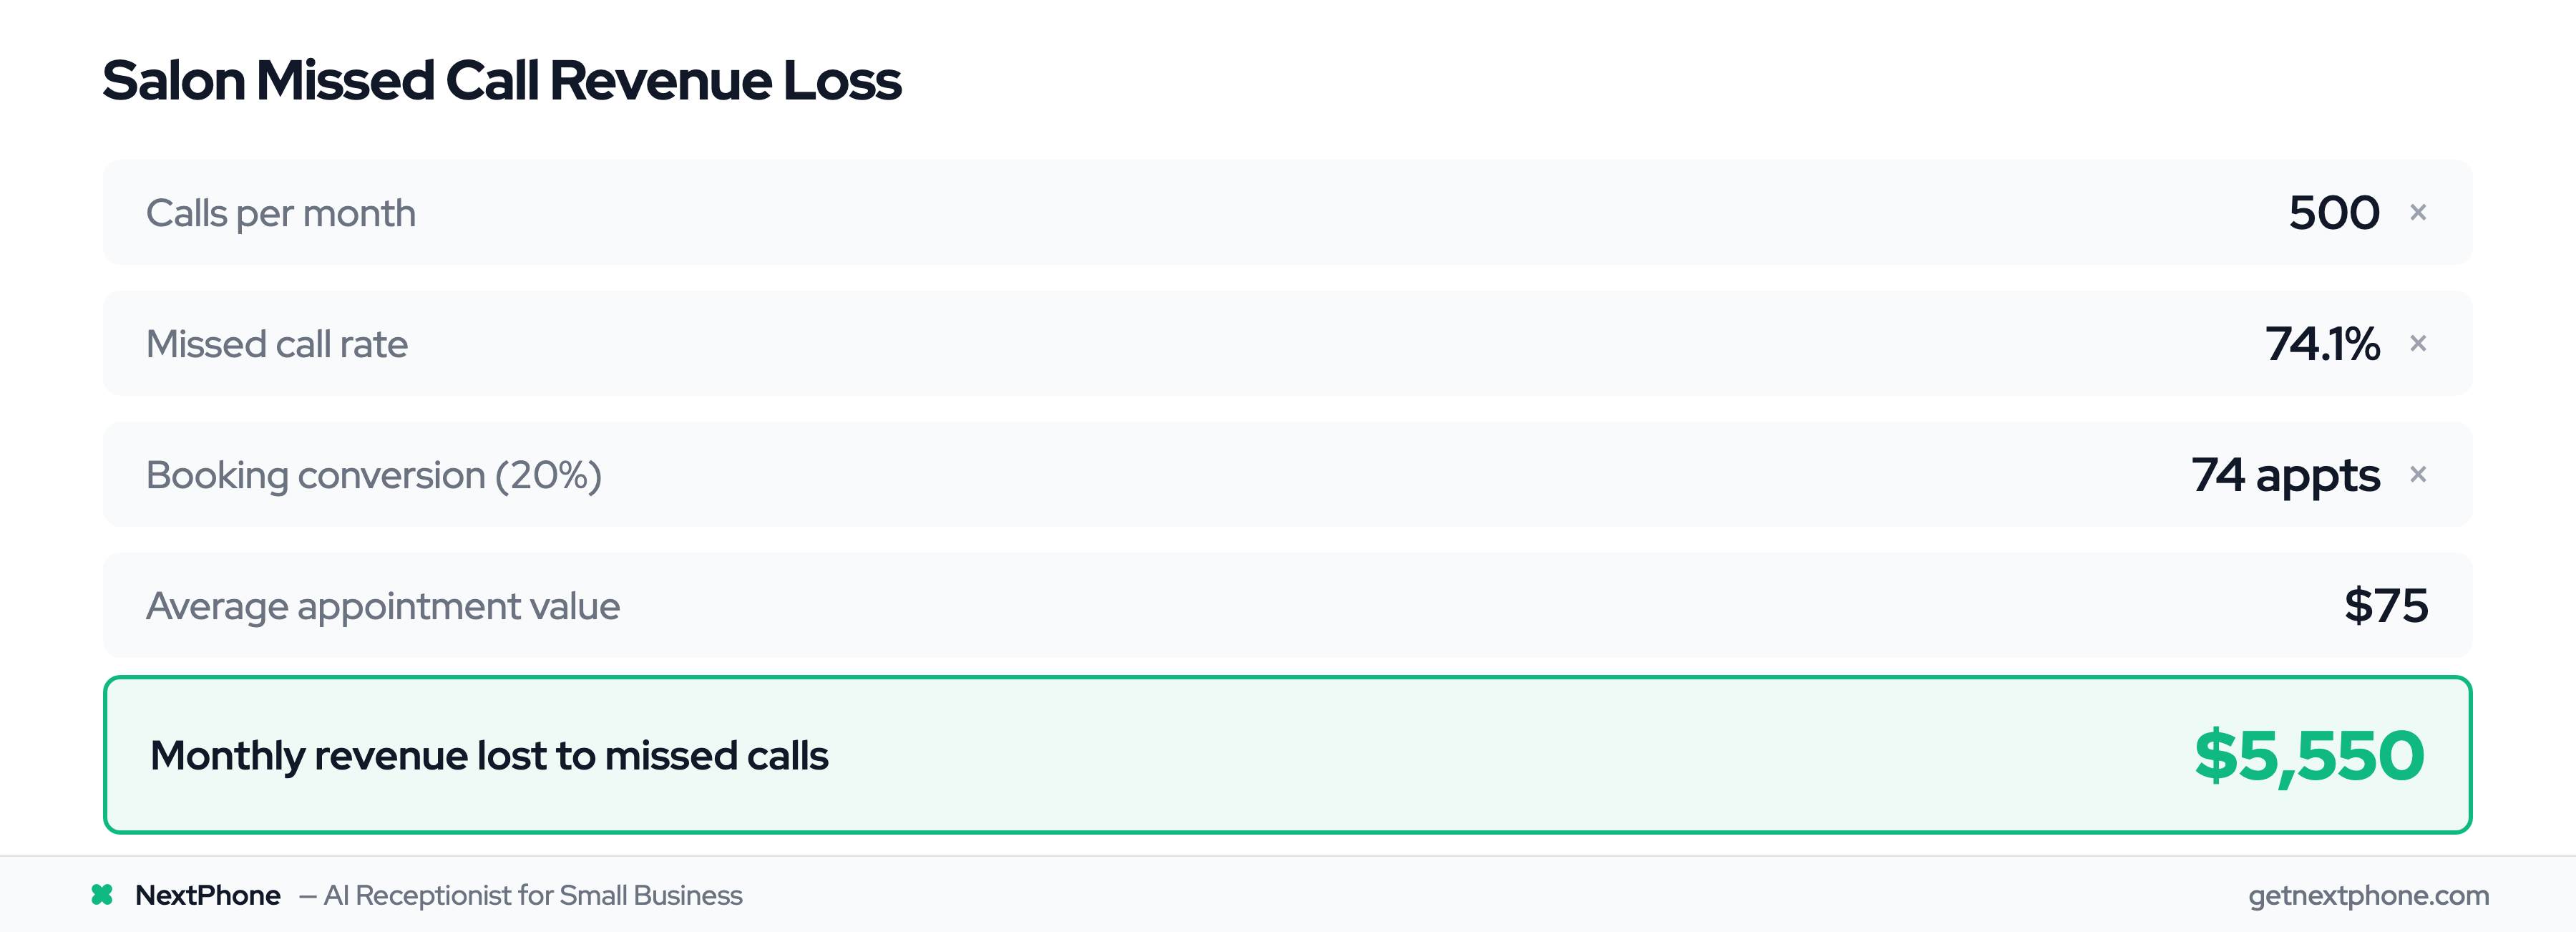Click the 500 calls value
2576x932 pixels.
pos(2334,213)
